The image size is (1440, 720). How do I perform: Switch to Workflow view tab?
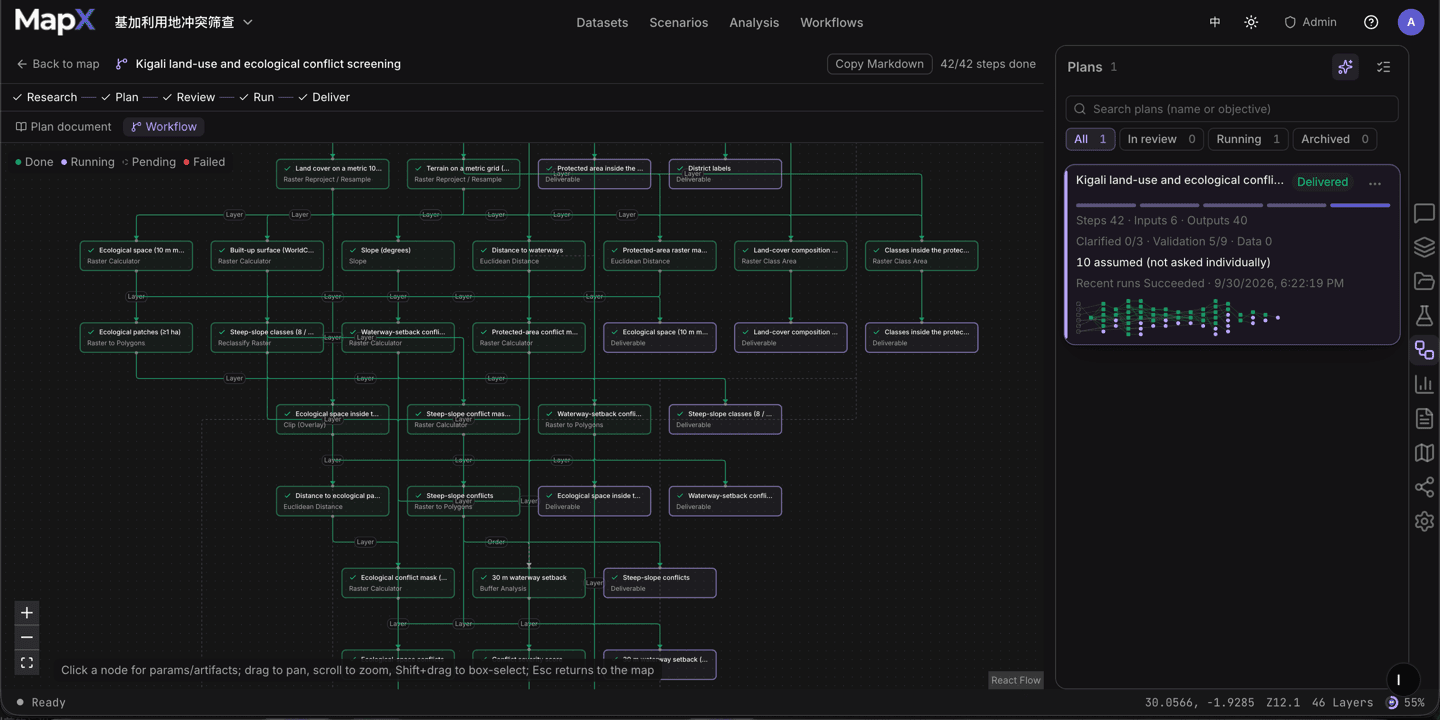[164, 127]
